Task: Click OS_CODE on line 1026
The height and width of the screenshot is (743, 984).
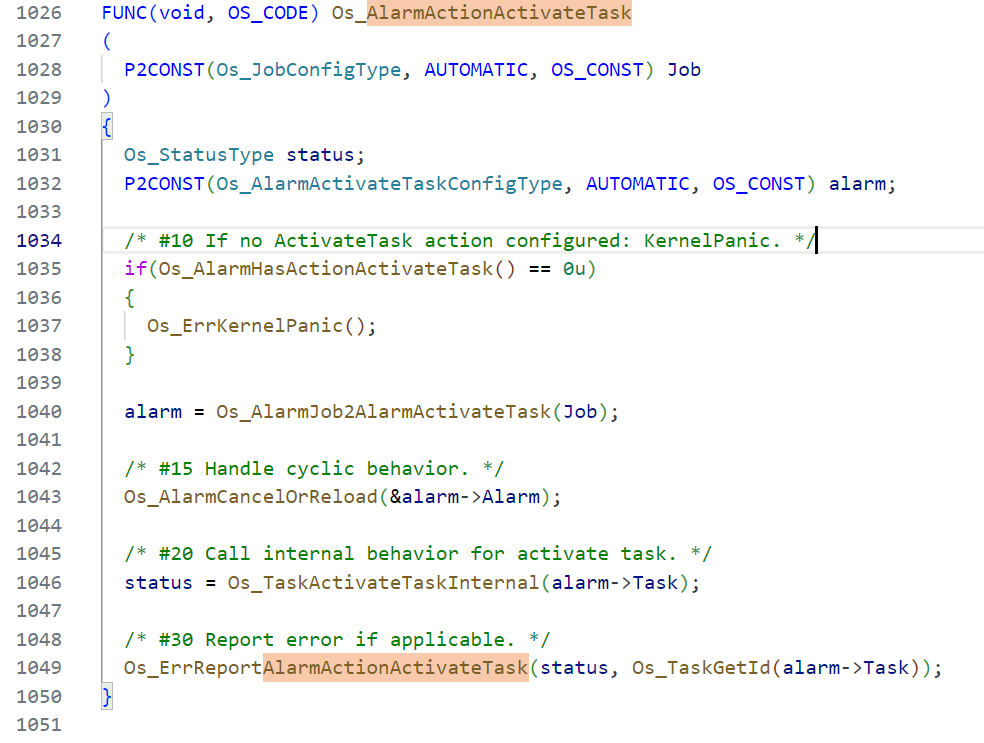Action: (x=268, y=13)
